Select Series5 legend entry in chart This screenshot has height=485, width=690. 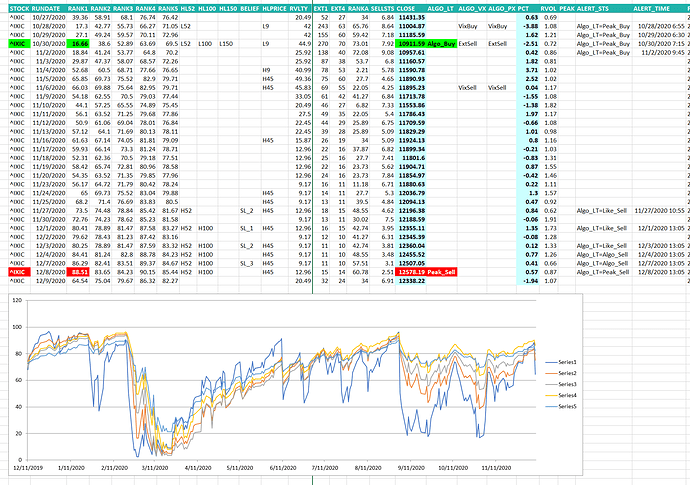pos(566,406)
